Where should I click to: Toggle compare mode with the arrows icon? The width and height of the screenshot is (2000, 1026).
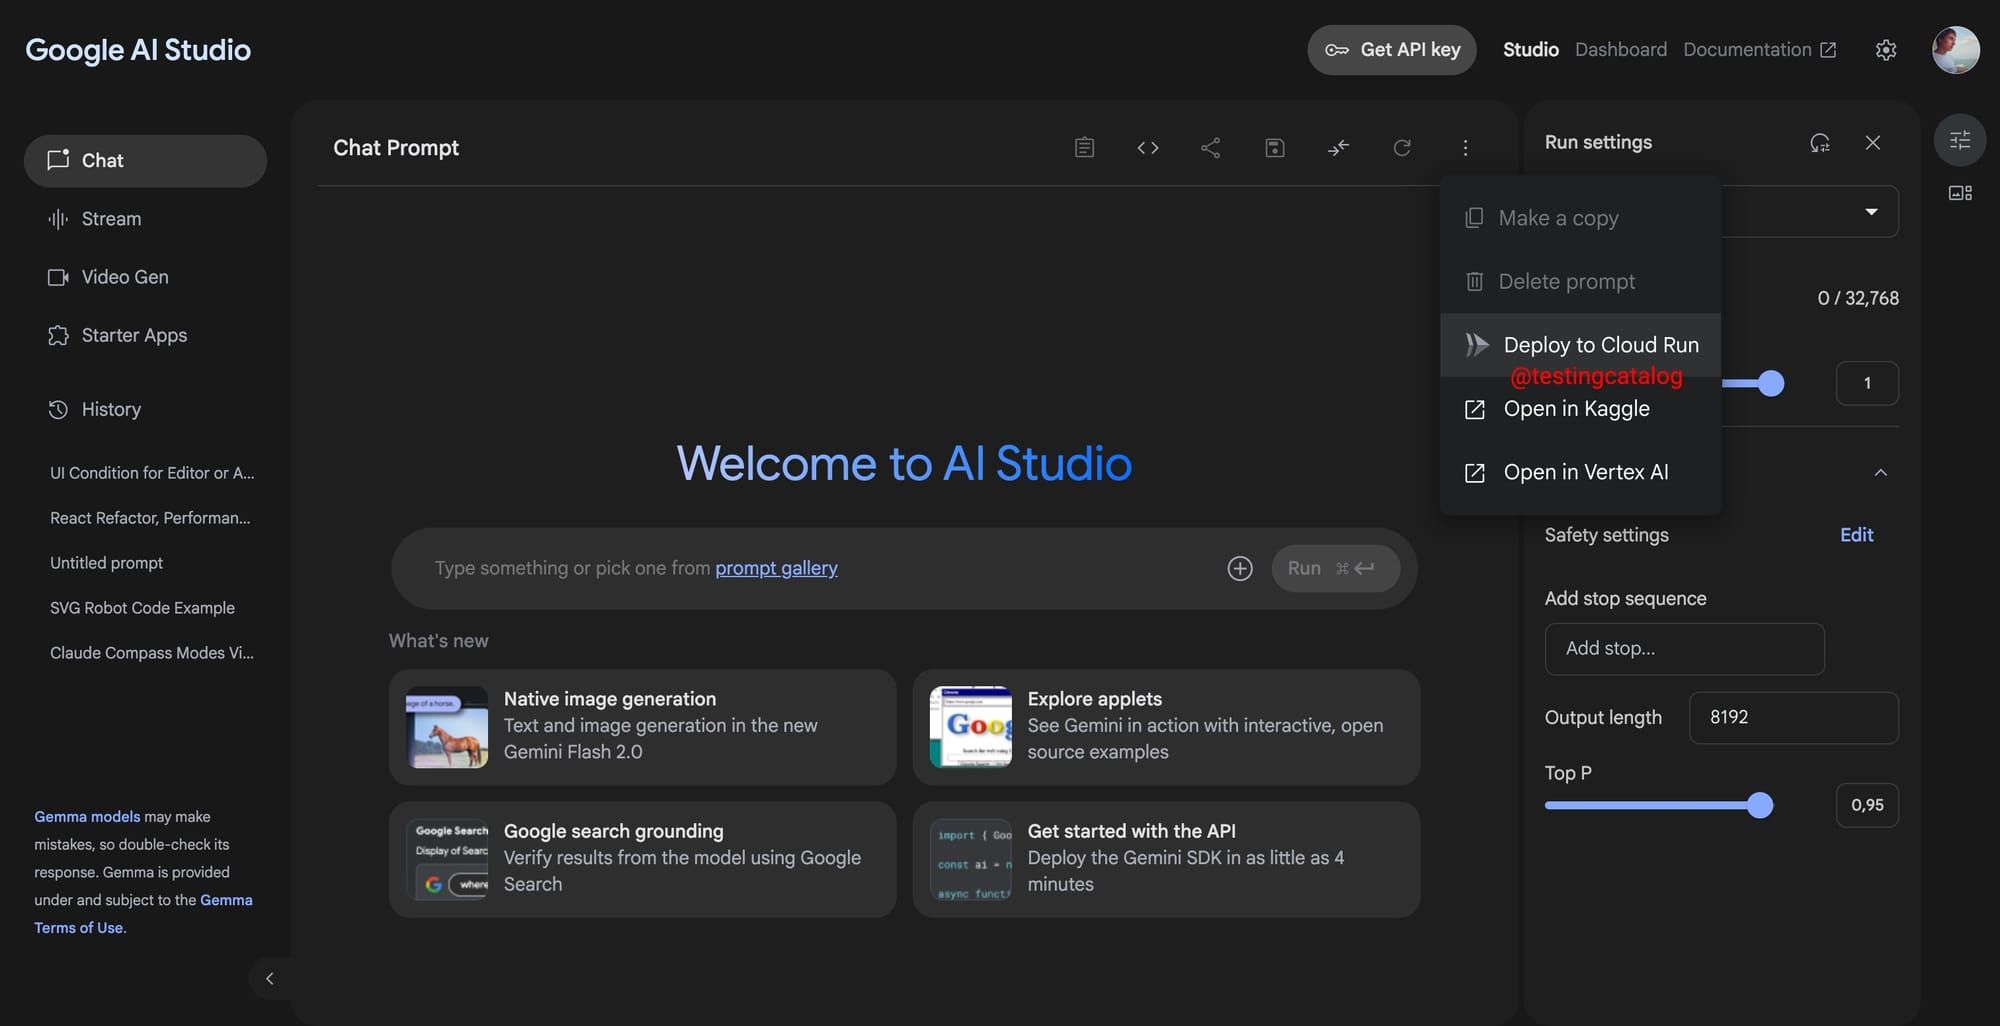pyautogui.click(x=1338, y=147)
